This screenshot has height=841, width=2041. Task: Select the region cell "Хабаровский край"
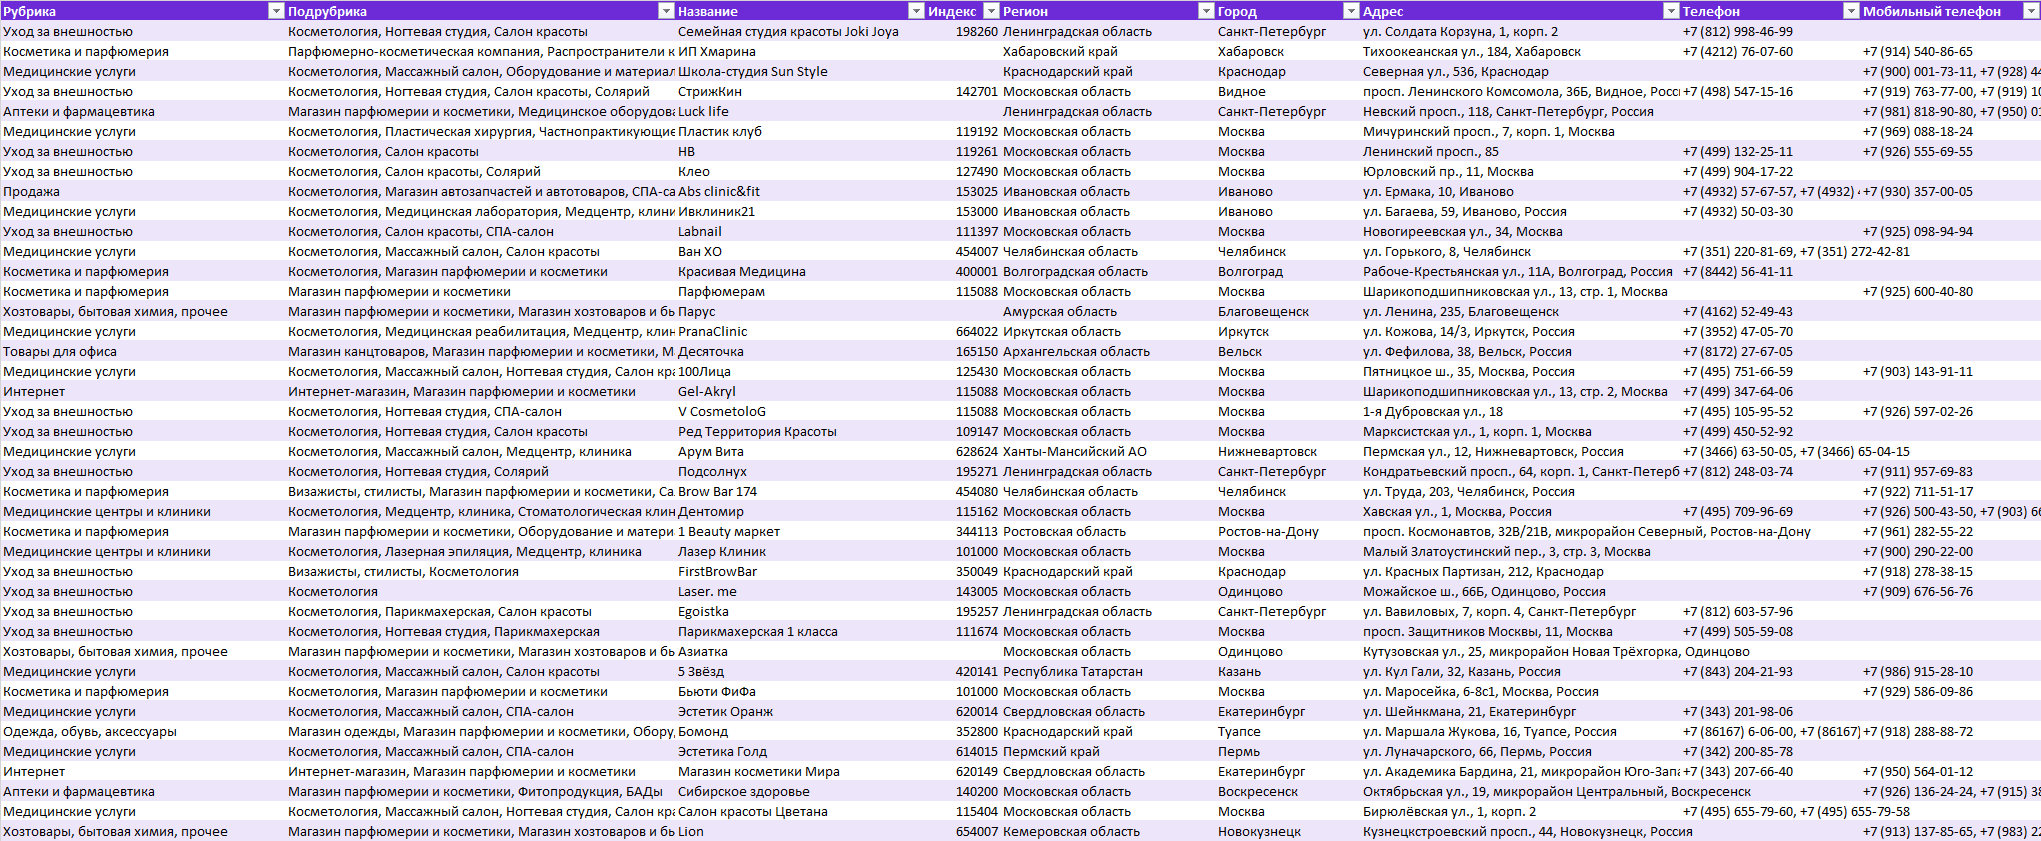1108,51
